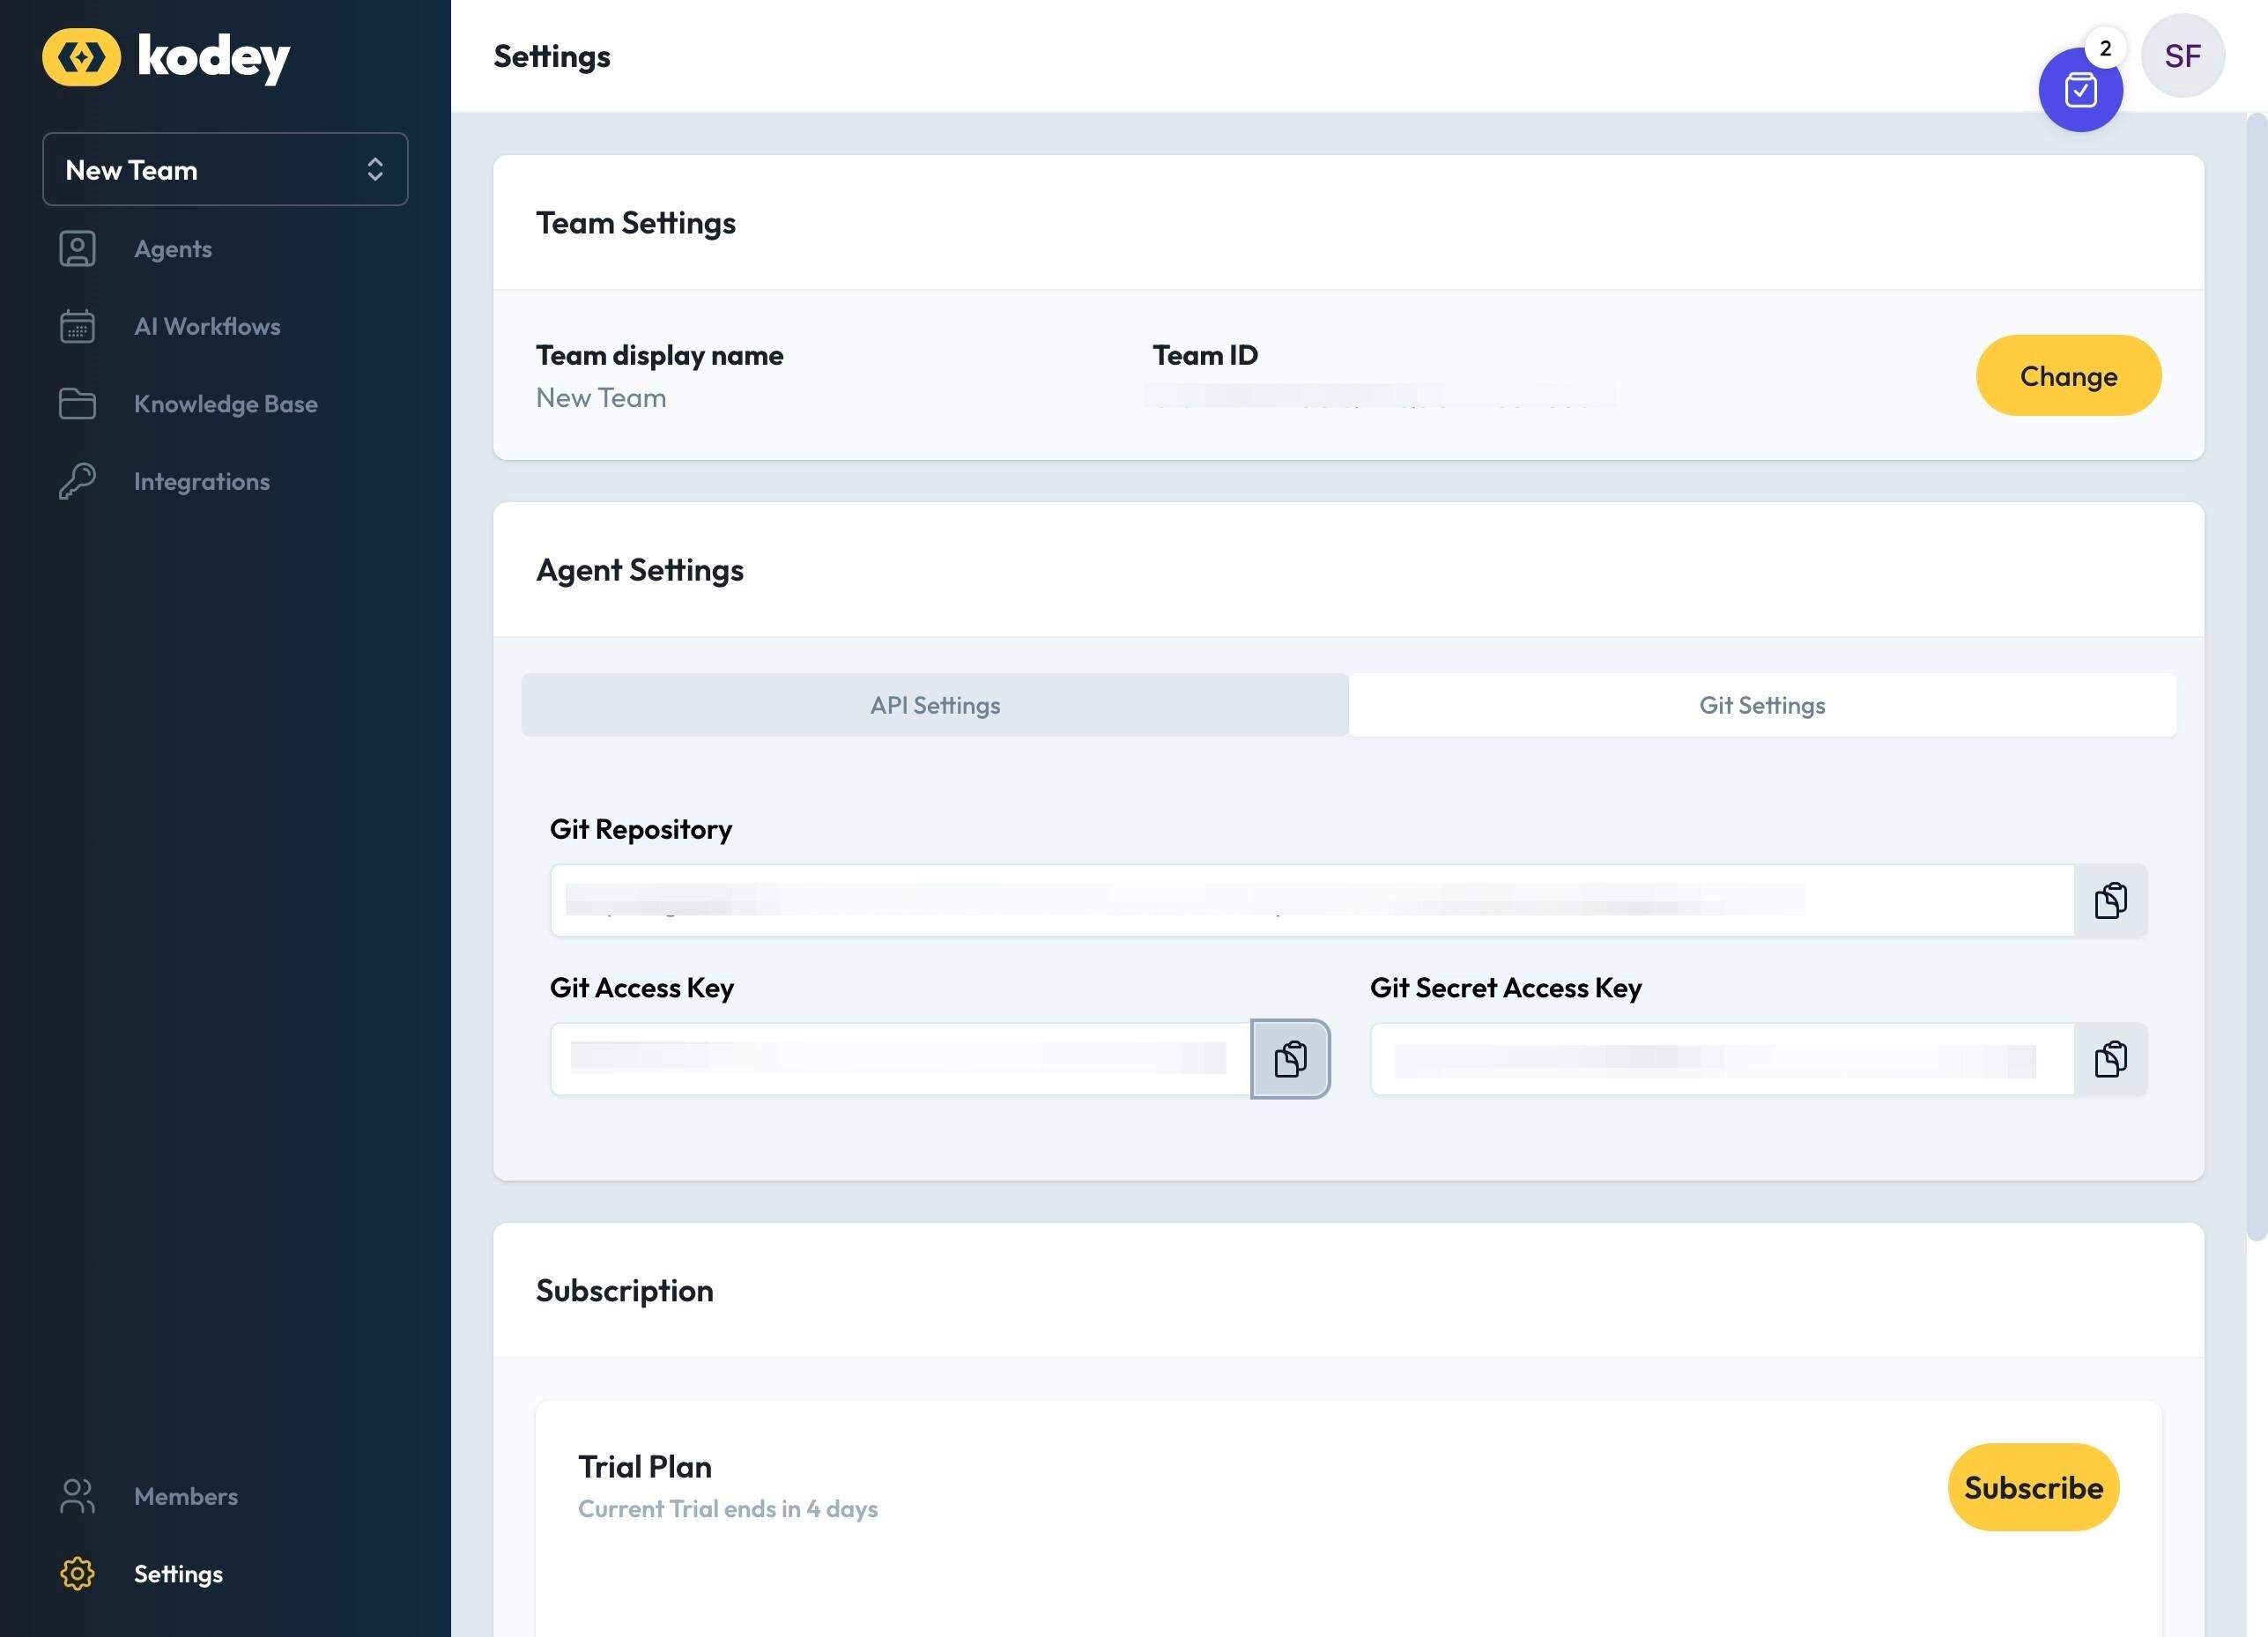Click the Git Repository URL field
The width and height of the screenshot is (2268, 1637).
[1312, 900]
